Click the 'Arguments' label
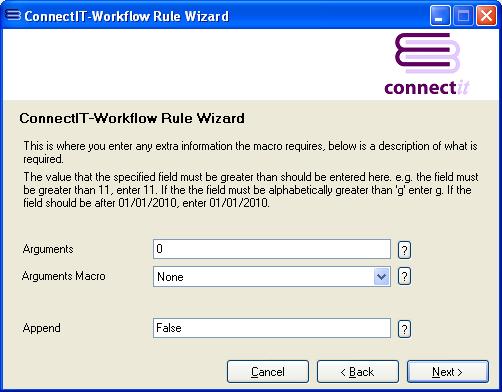 click(48, 249)
